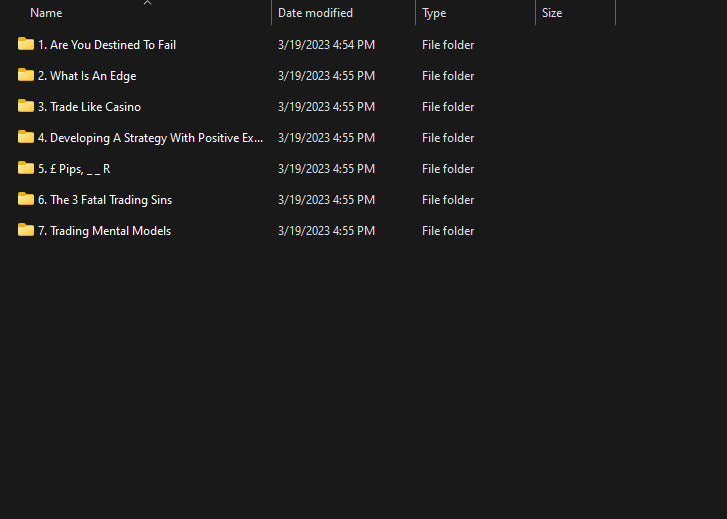The height and width of the screenshot is (519, 727).
Task: Click the date modified for Trading Mental Models
Action: (326, 231)
